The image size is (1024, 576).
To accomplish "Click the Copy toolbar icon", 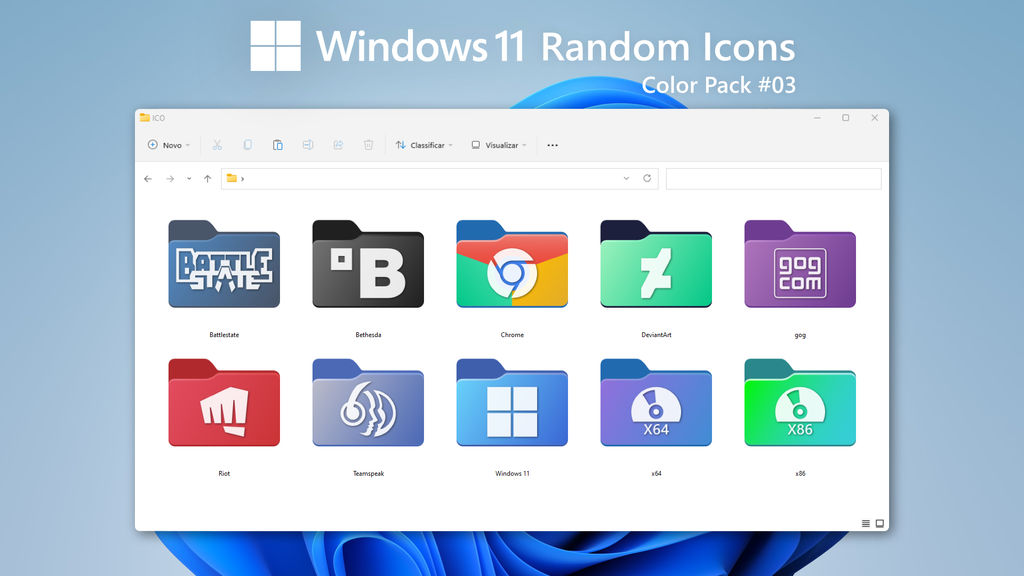I will pyautogui.click(x=248, y=145).
